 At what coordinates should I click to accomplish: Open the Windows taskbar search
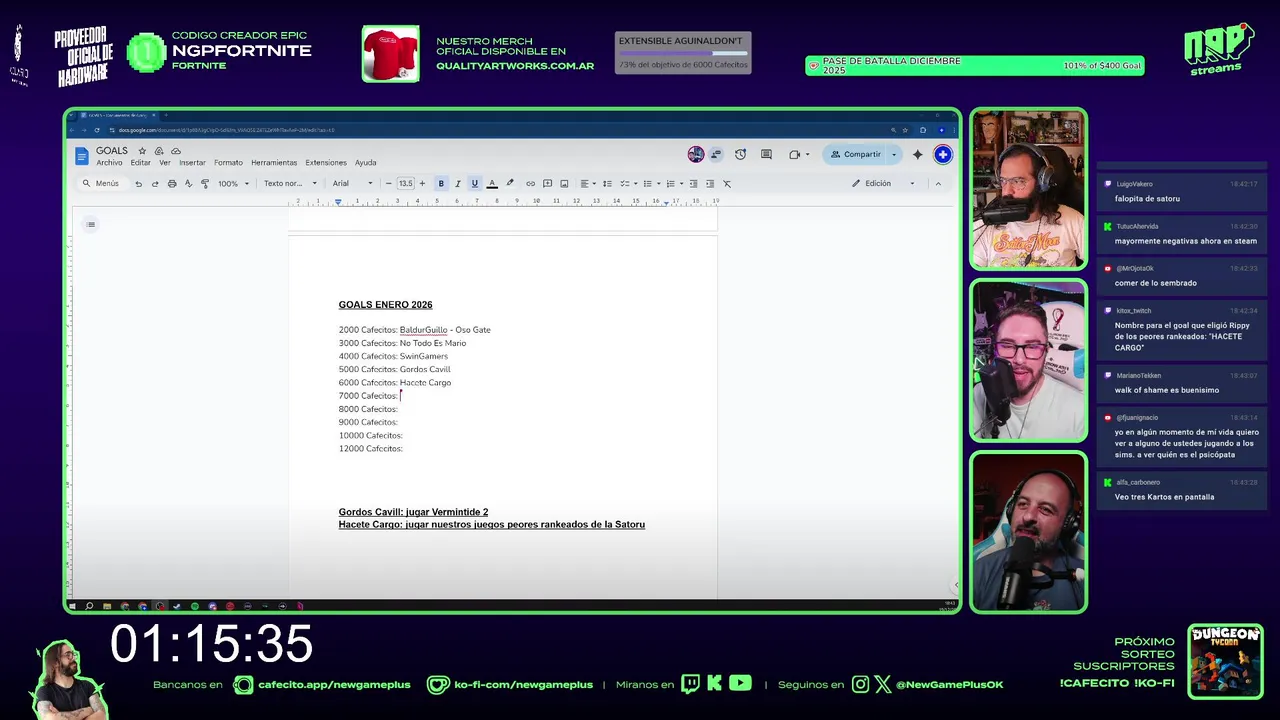pos(89,606)
